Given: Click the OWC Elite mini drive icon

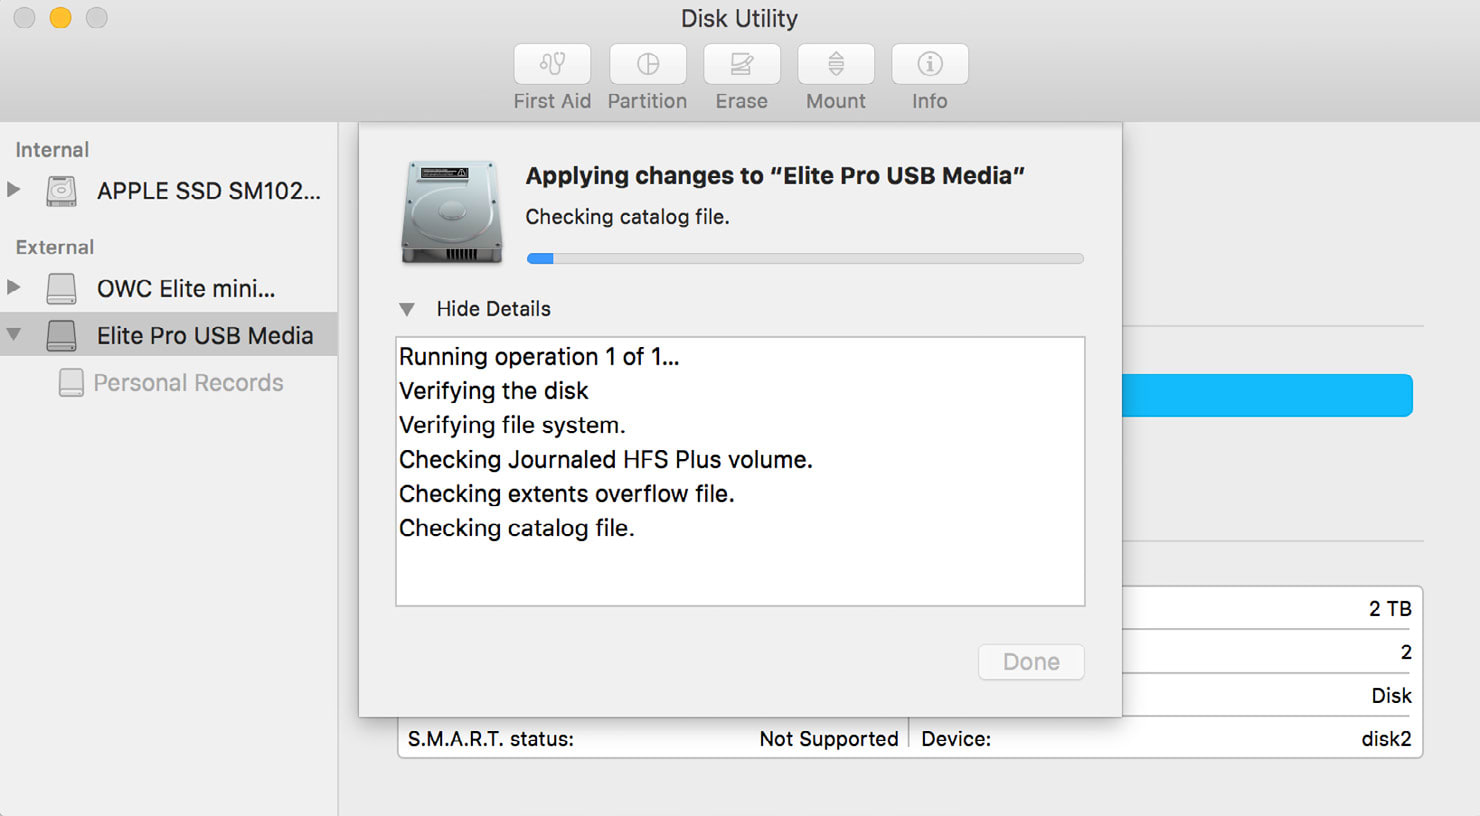Looking at the screenshot, I should pos(61,288).
